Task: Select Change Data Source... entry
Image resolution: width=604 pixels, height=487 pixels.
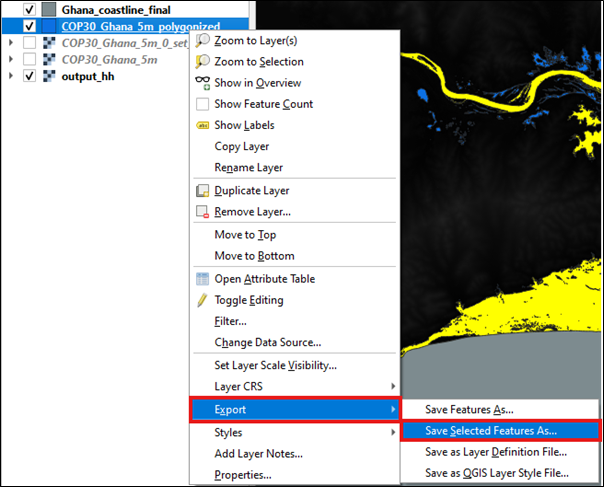Action: click(295, 343)
